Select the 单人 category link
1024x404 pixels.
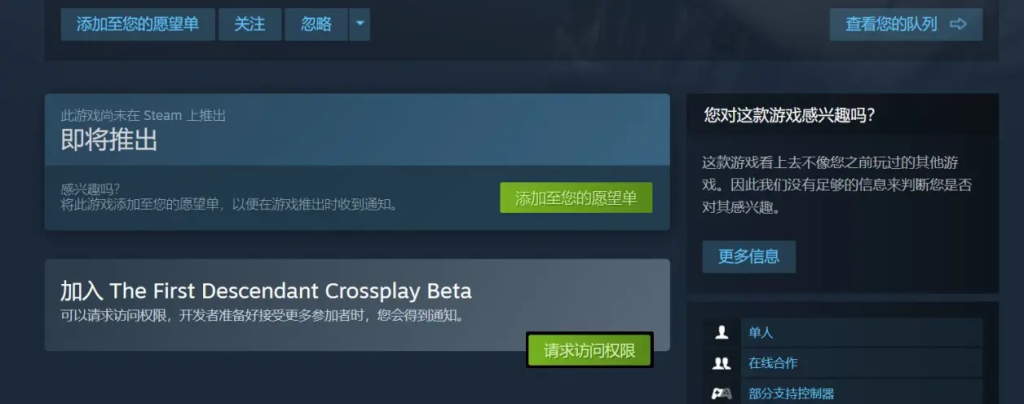click(x=761, y=333)
